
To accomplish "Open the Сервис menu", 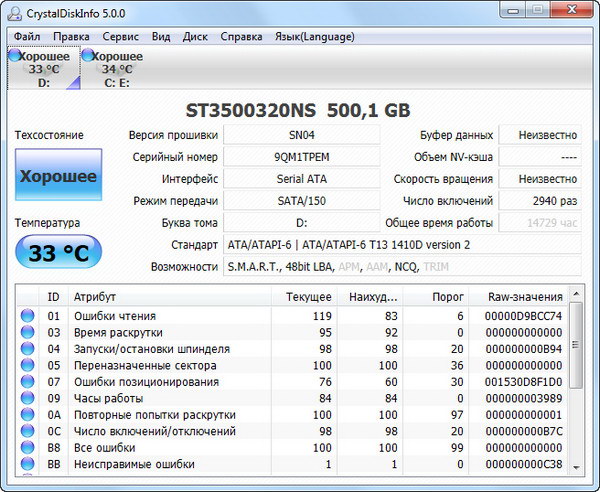I will coord(120,36).
